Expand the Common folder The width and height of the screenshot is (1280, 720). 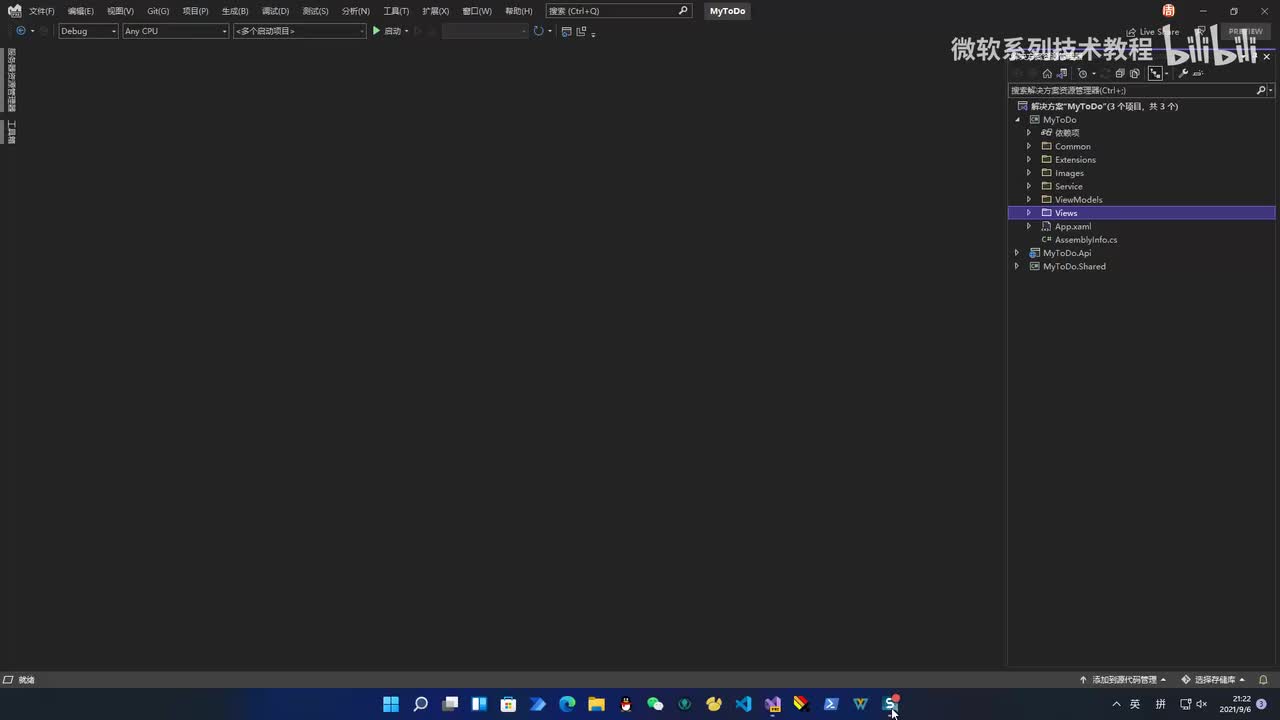coord(1029,146)
